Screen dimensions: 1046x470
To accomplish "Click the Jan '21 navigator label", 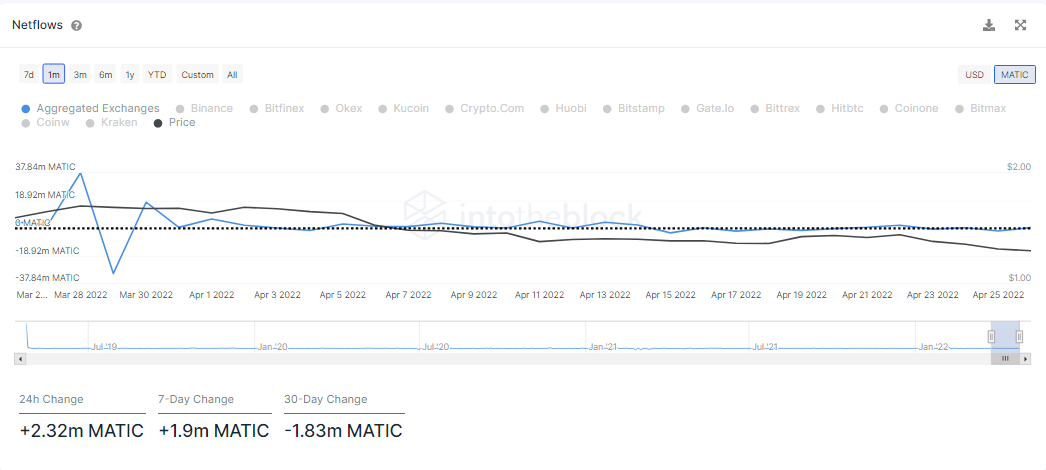I will click(603, 347).
